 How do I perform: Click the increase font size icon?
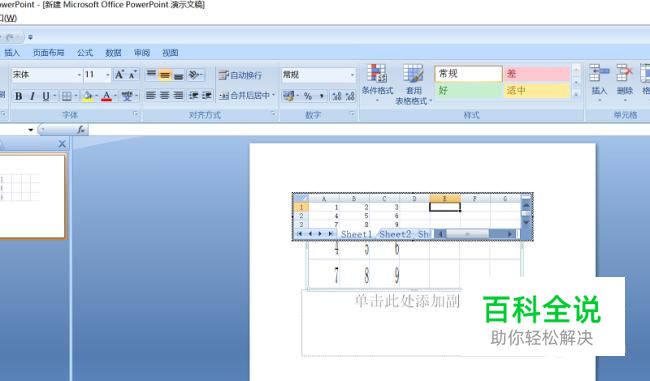click(119, 75)
